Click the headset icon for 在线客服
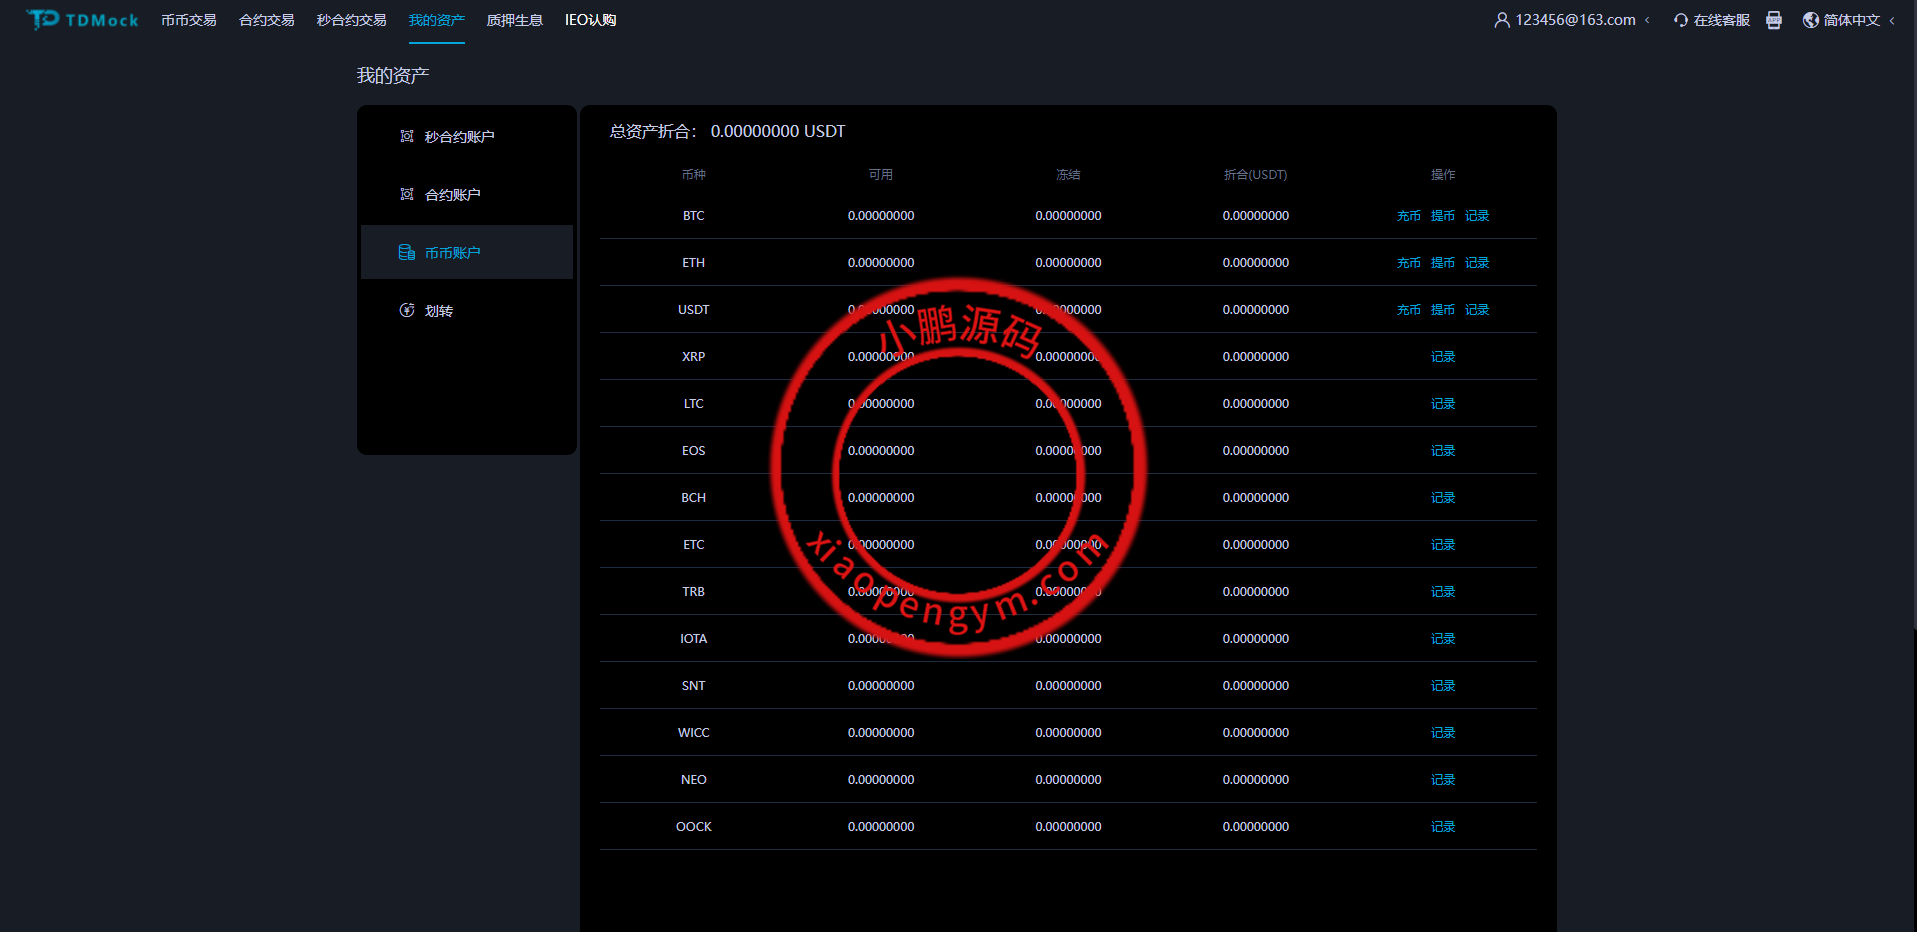1917x932 pixels. click(x=1681, y=20)
